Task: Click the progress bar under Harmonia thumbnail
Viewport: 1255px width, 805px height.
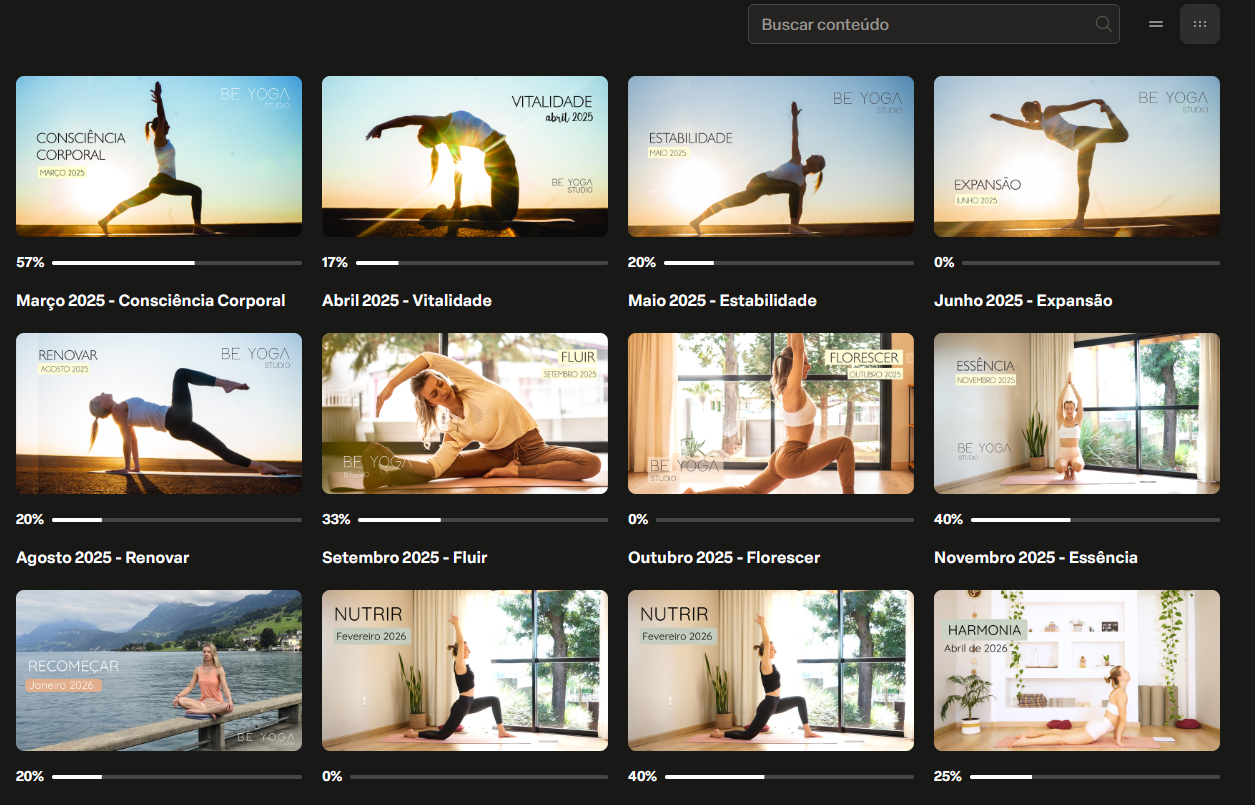Action: 1095,777
